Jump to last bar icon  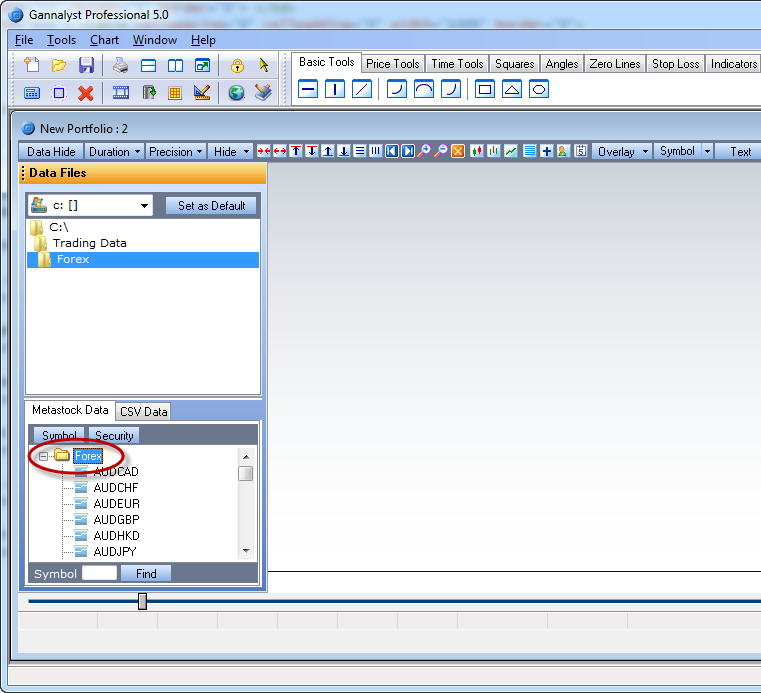[x=408, y=151]
